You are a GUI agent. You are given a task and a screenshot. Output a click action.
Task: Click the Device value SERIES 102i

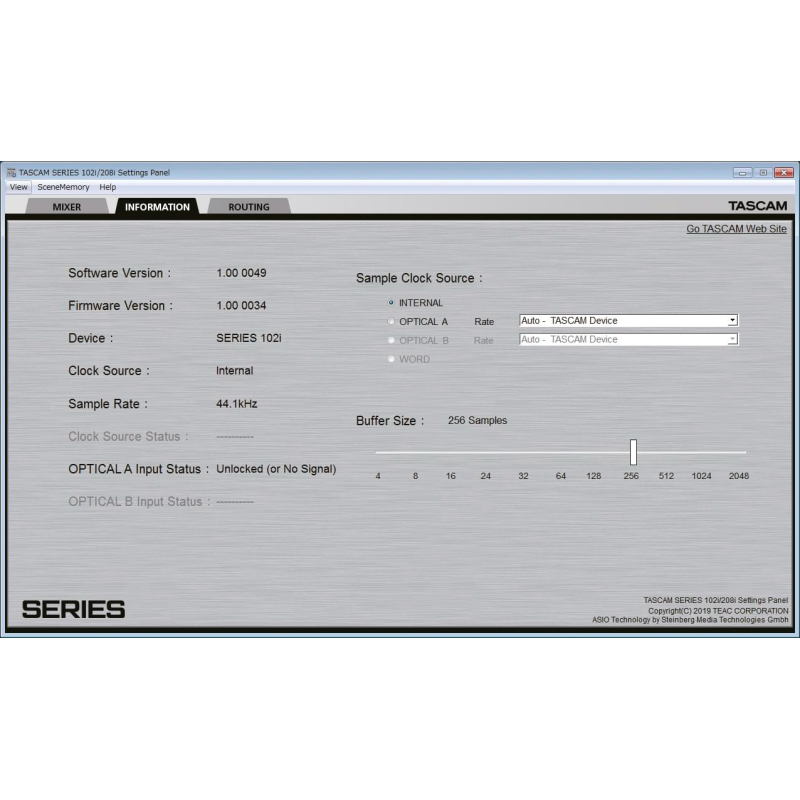point(248,338)
